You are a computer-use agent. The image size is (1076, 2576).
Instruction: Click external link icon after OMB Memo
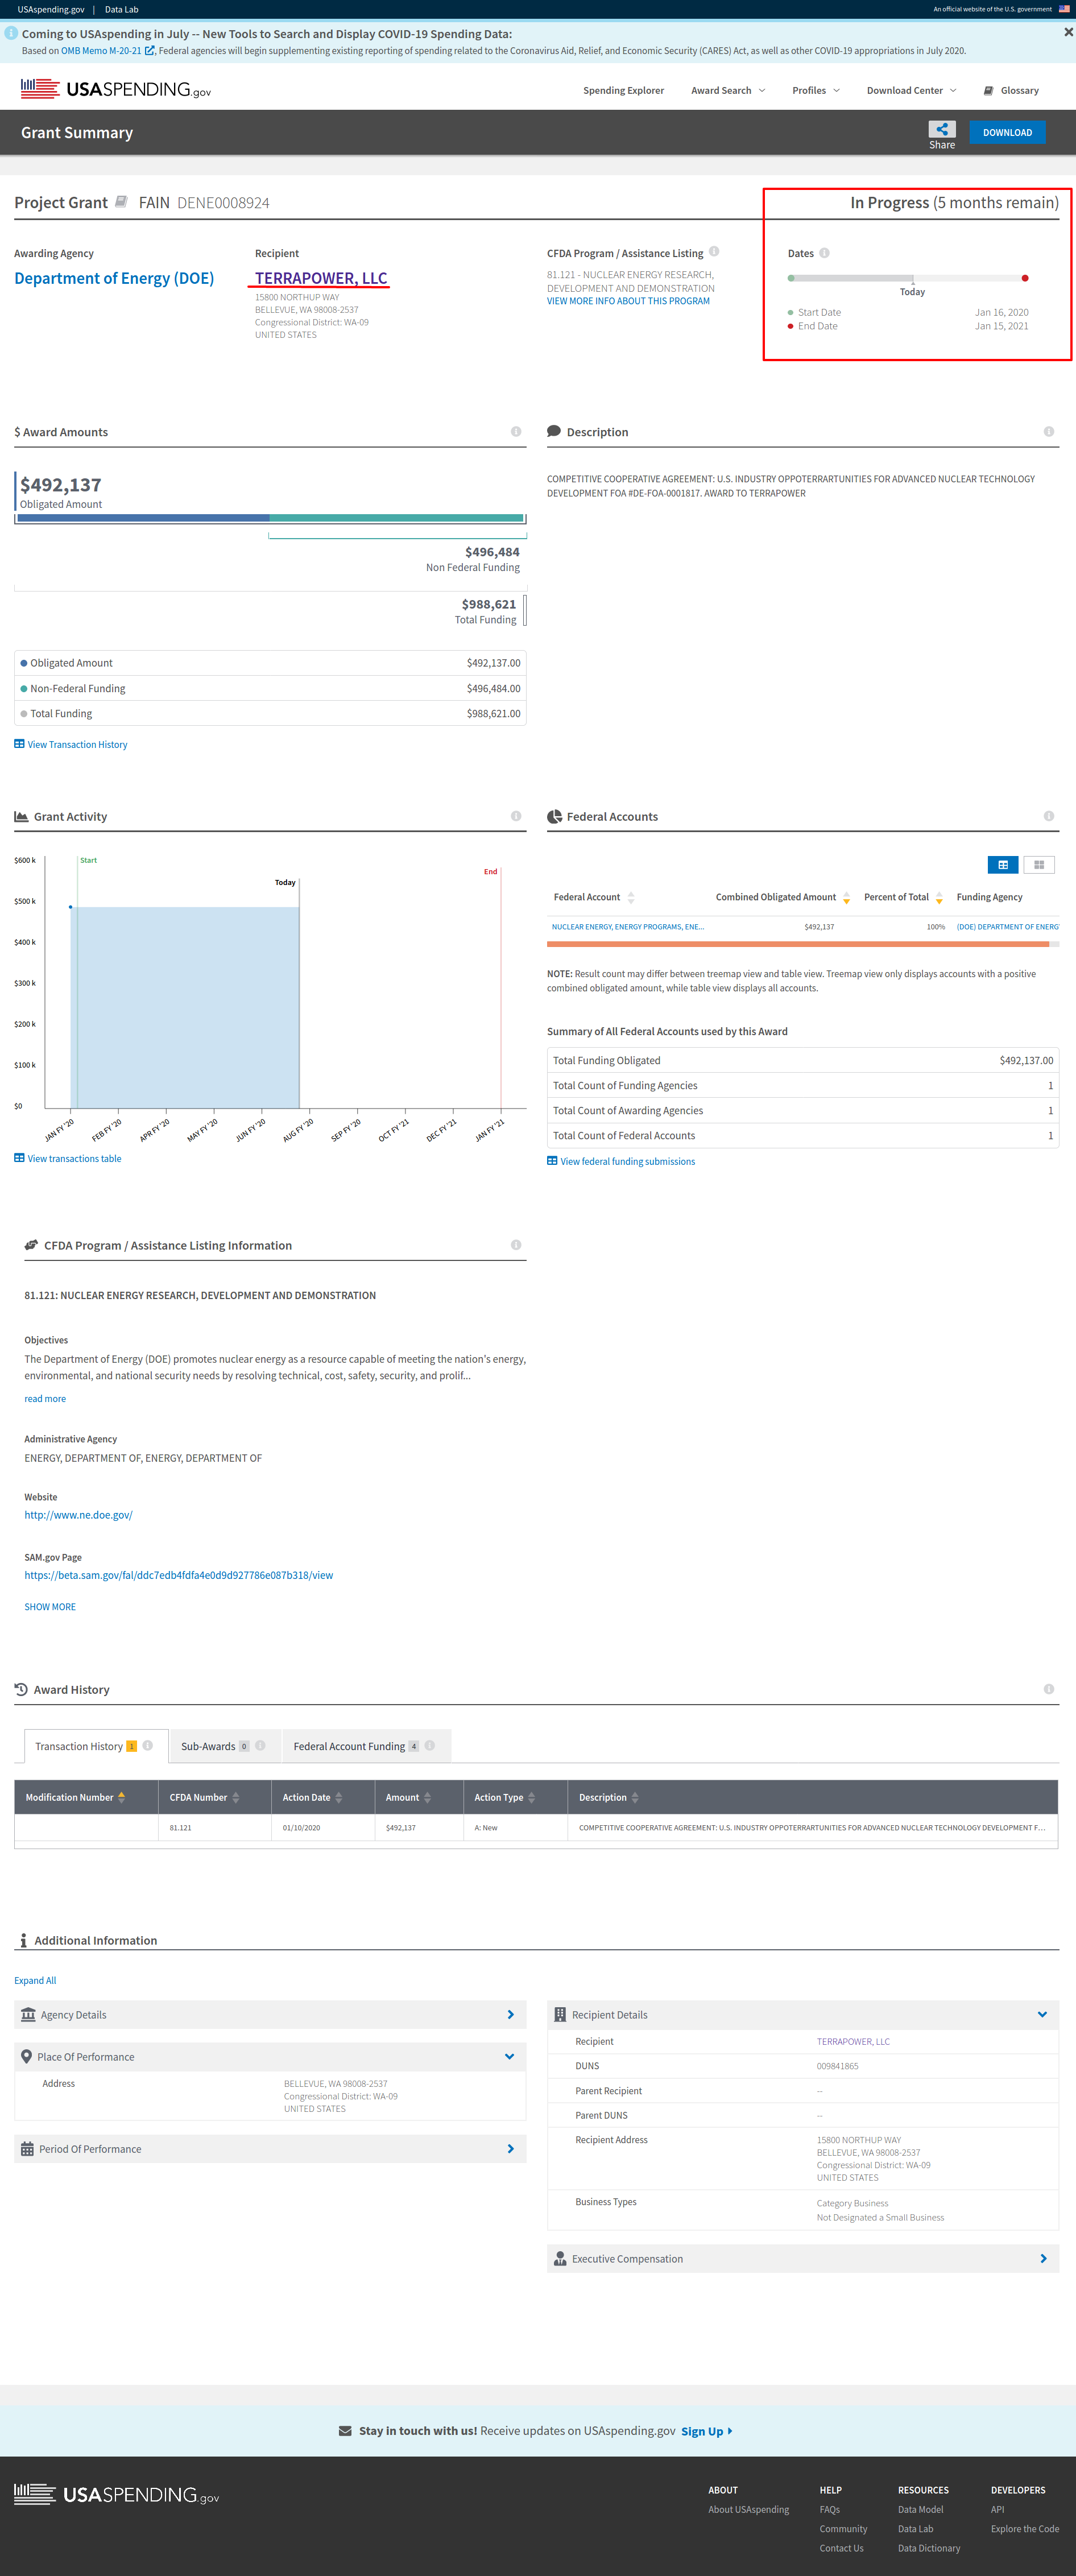coord(150,50)
